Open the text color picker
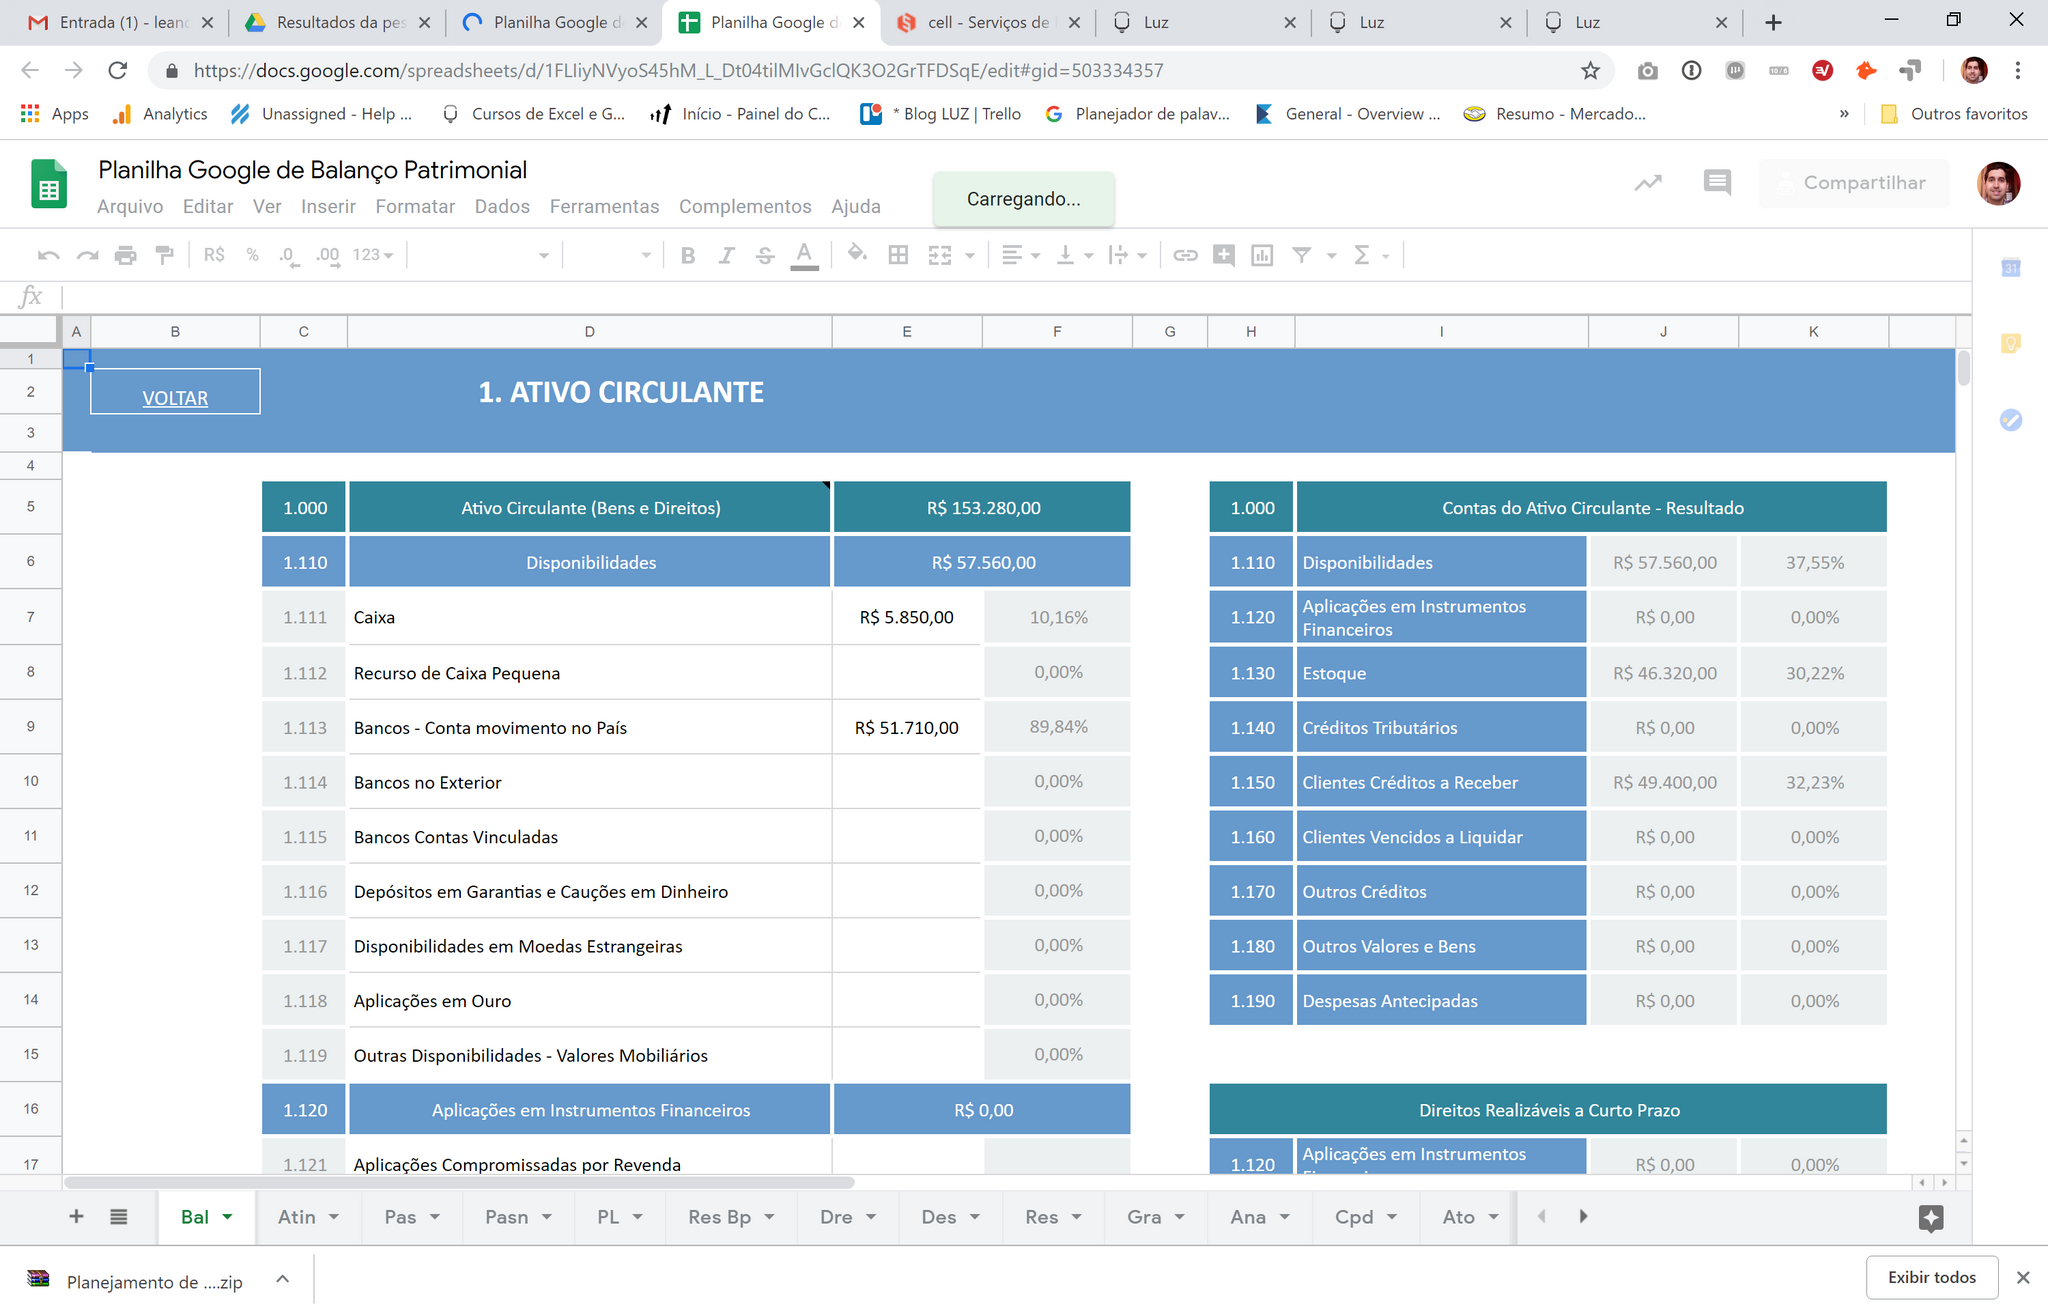The height and width of the screenshot is (1311, 2048). tap(804, 256)
